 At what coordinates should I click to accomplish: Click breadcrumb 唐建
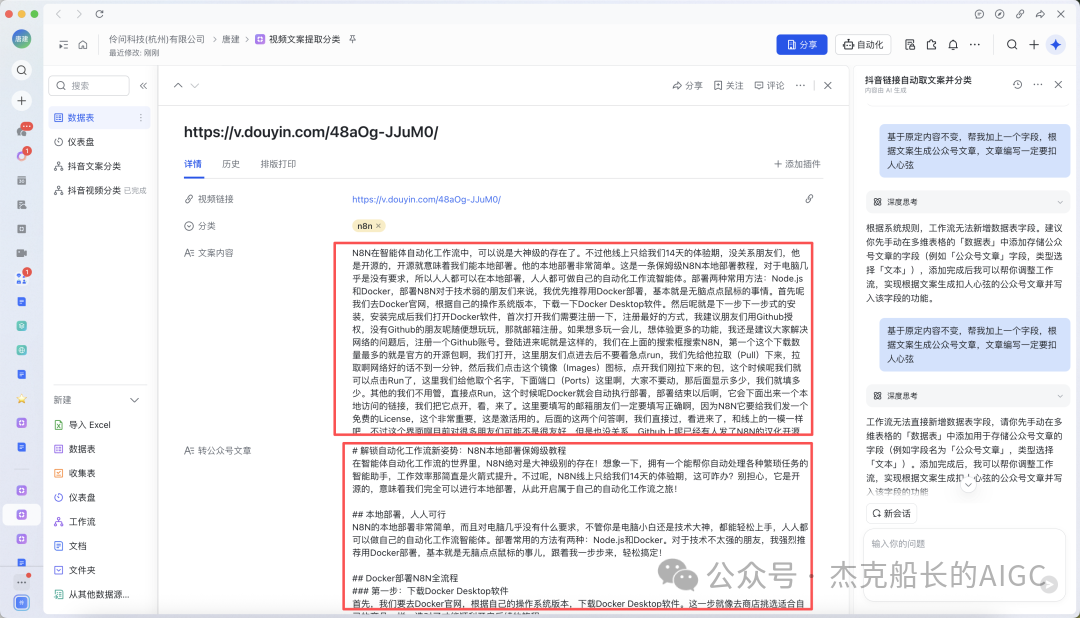coord(231,39)
